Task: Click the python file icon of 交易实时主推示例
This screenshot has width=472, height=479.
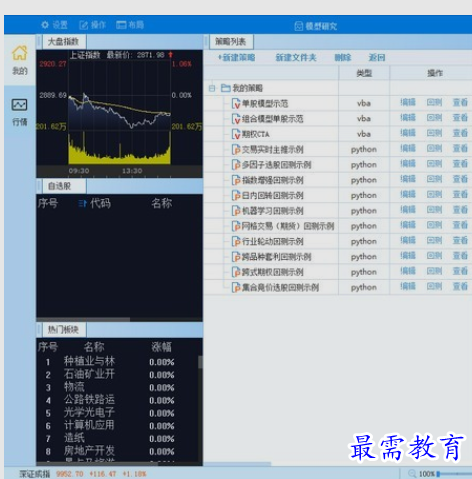Action: [236, 150]
